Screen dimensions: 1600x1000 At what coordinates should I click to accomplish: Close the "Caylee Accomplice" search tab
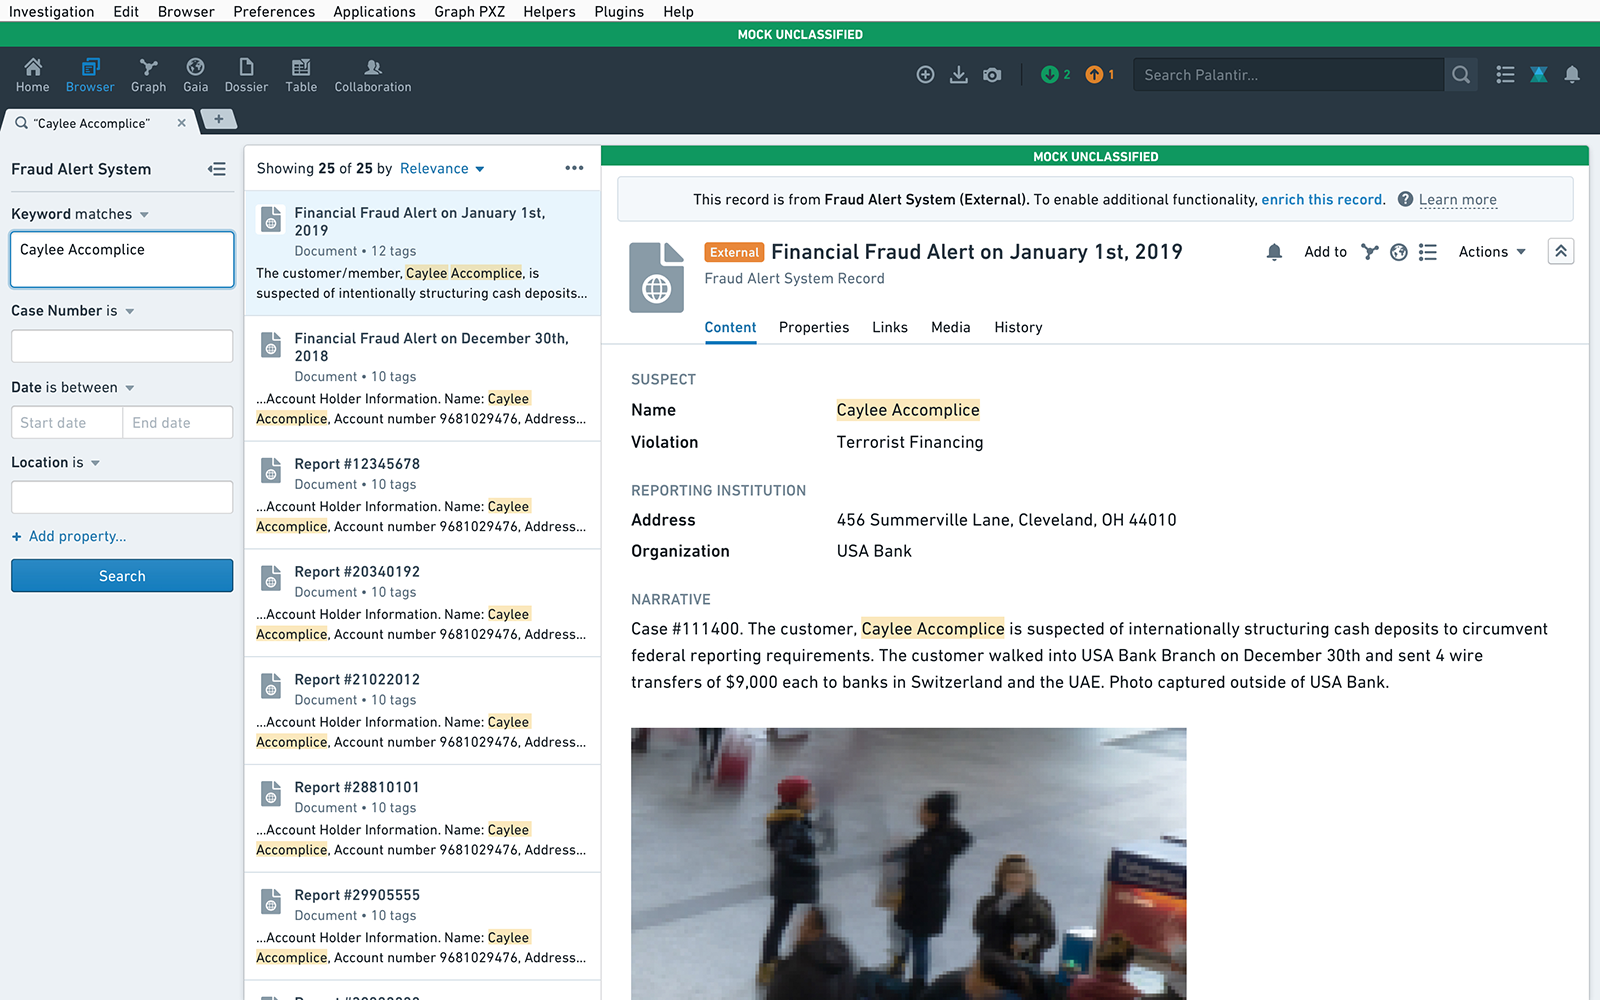tap(181, 123)
